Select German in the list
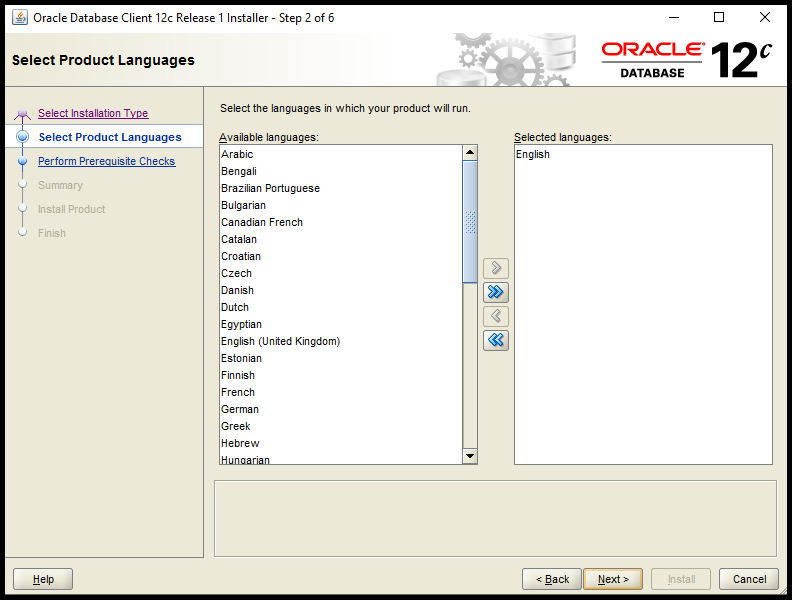Viewport: 792px width, 600px height. click(341, 409)
